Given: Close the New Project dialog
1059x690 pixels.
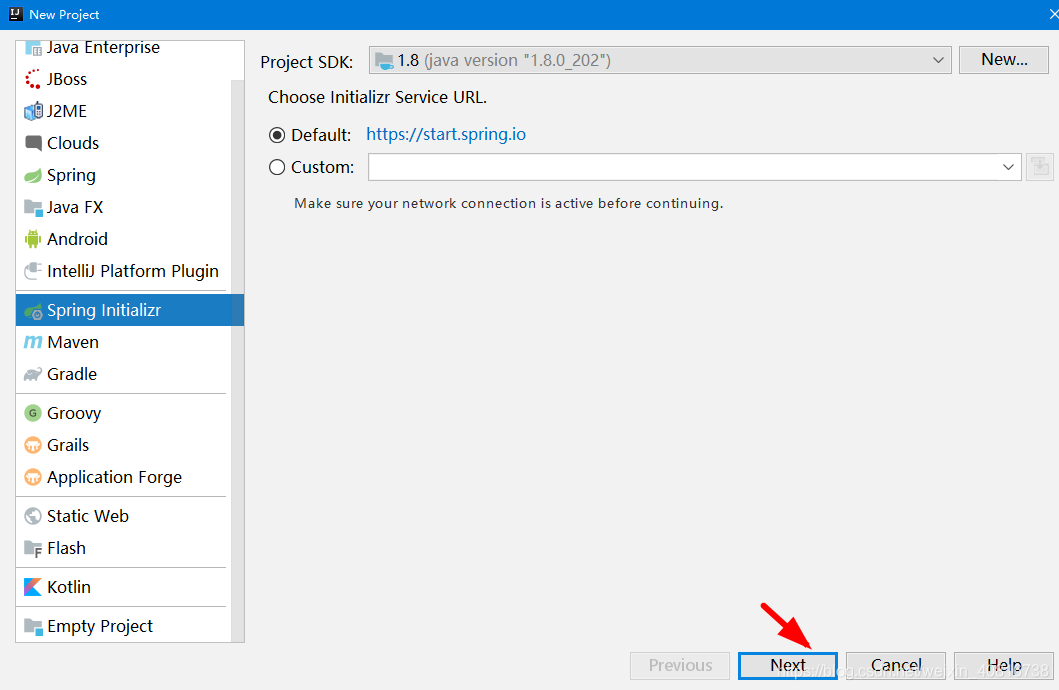Looking at the screenshot, I should coord(1052,14).
